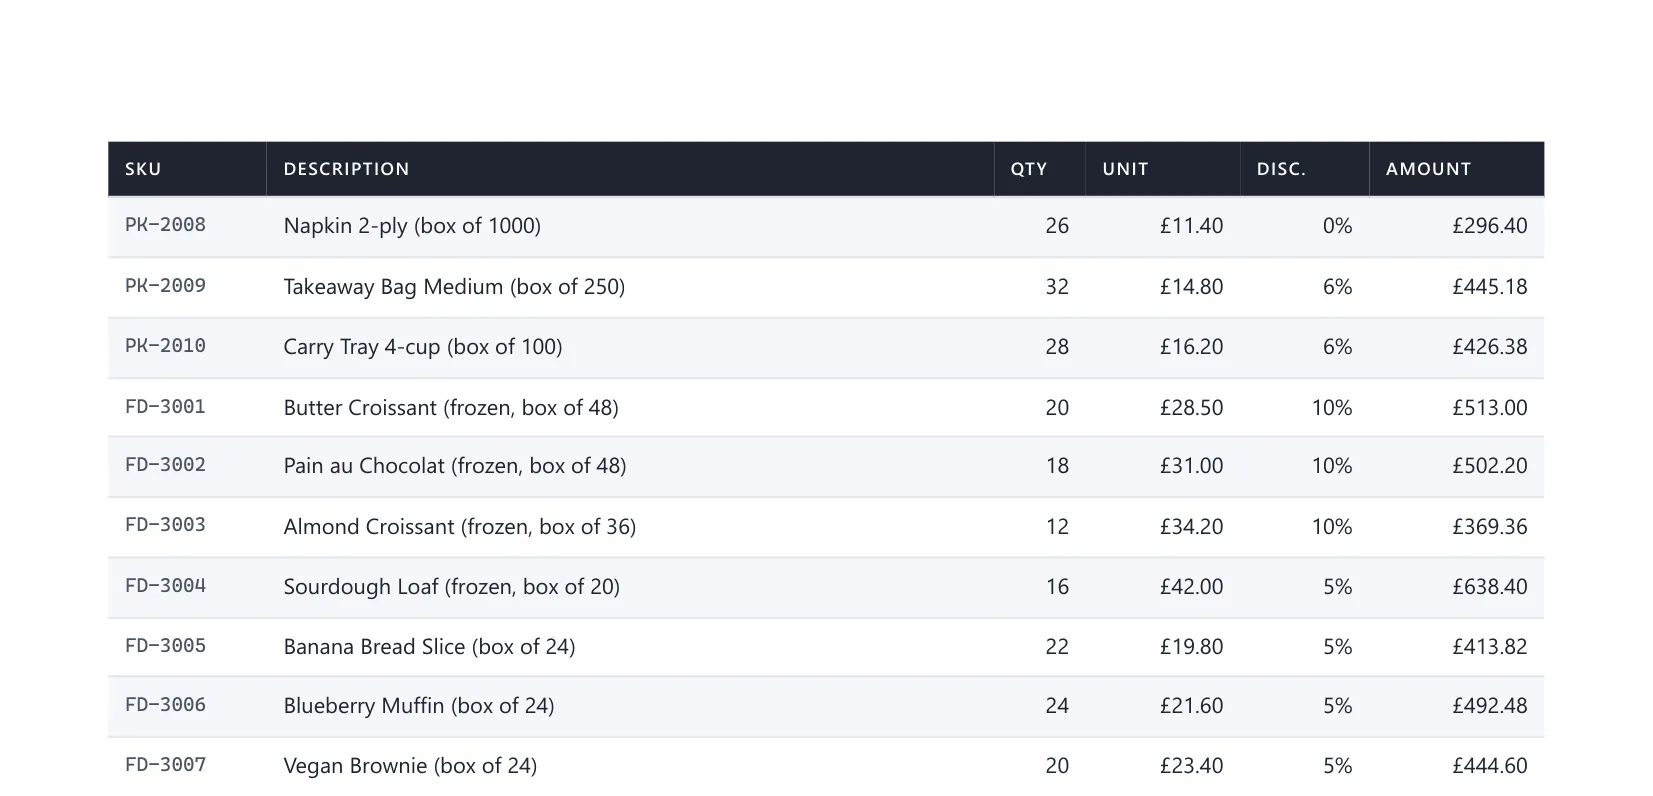Select the Butter Croissant amount £513.00
1653x796 pixels.
pos(1490,408)
